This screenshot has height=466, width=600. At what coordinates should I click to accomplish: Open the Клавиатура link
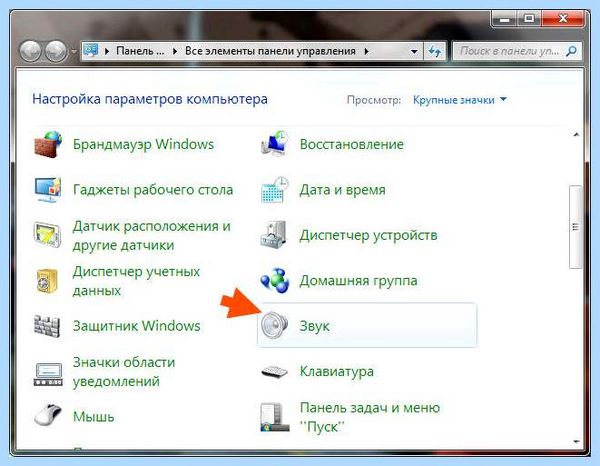(x=337, y=371)
